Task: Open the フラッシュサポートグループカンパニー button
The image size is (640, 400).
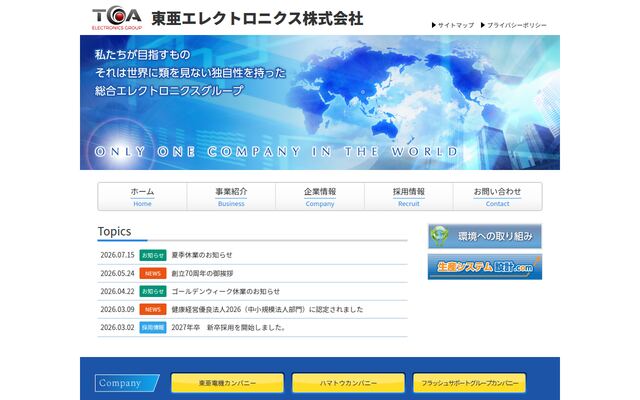Action: pyautogui.click(x=469, y=383)
